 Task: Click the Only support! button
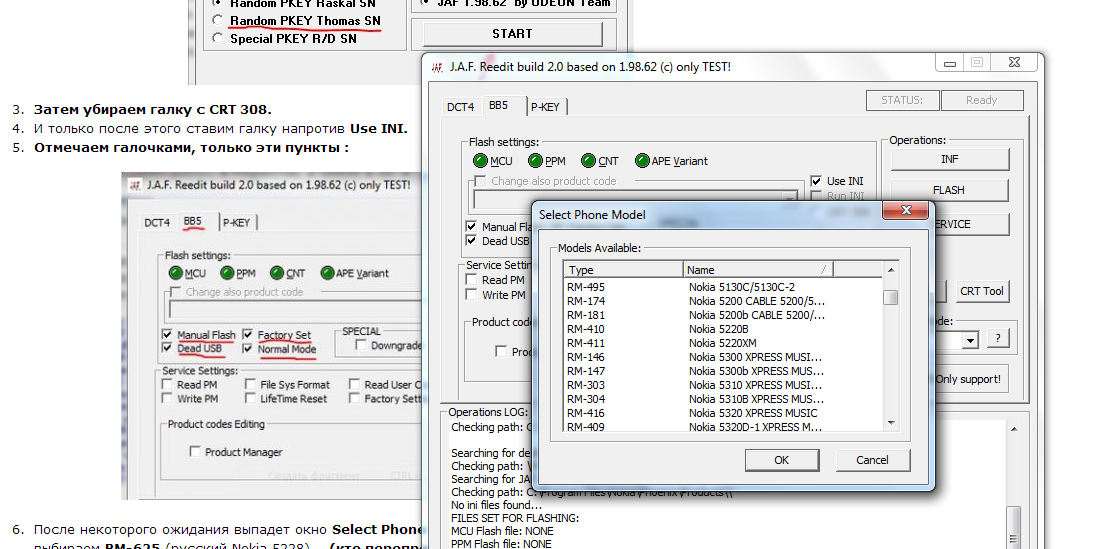970,379
